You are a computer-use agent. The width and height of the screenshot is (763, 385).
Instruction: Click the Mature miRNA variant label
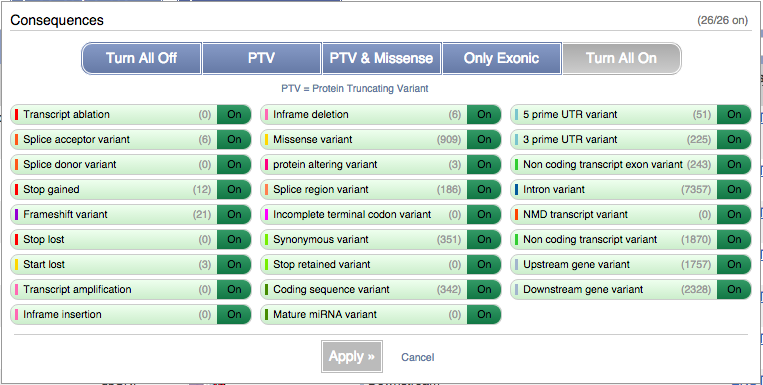point(325,314)
